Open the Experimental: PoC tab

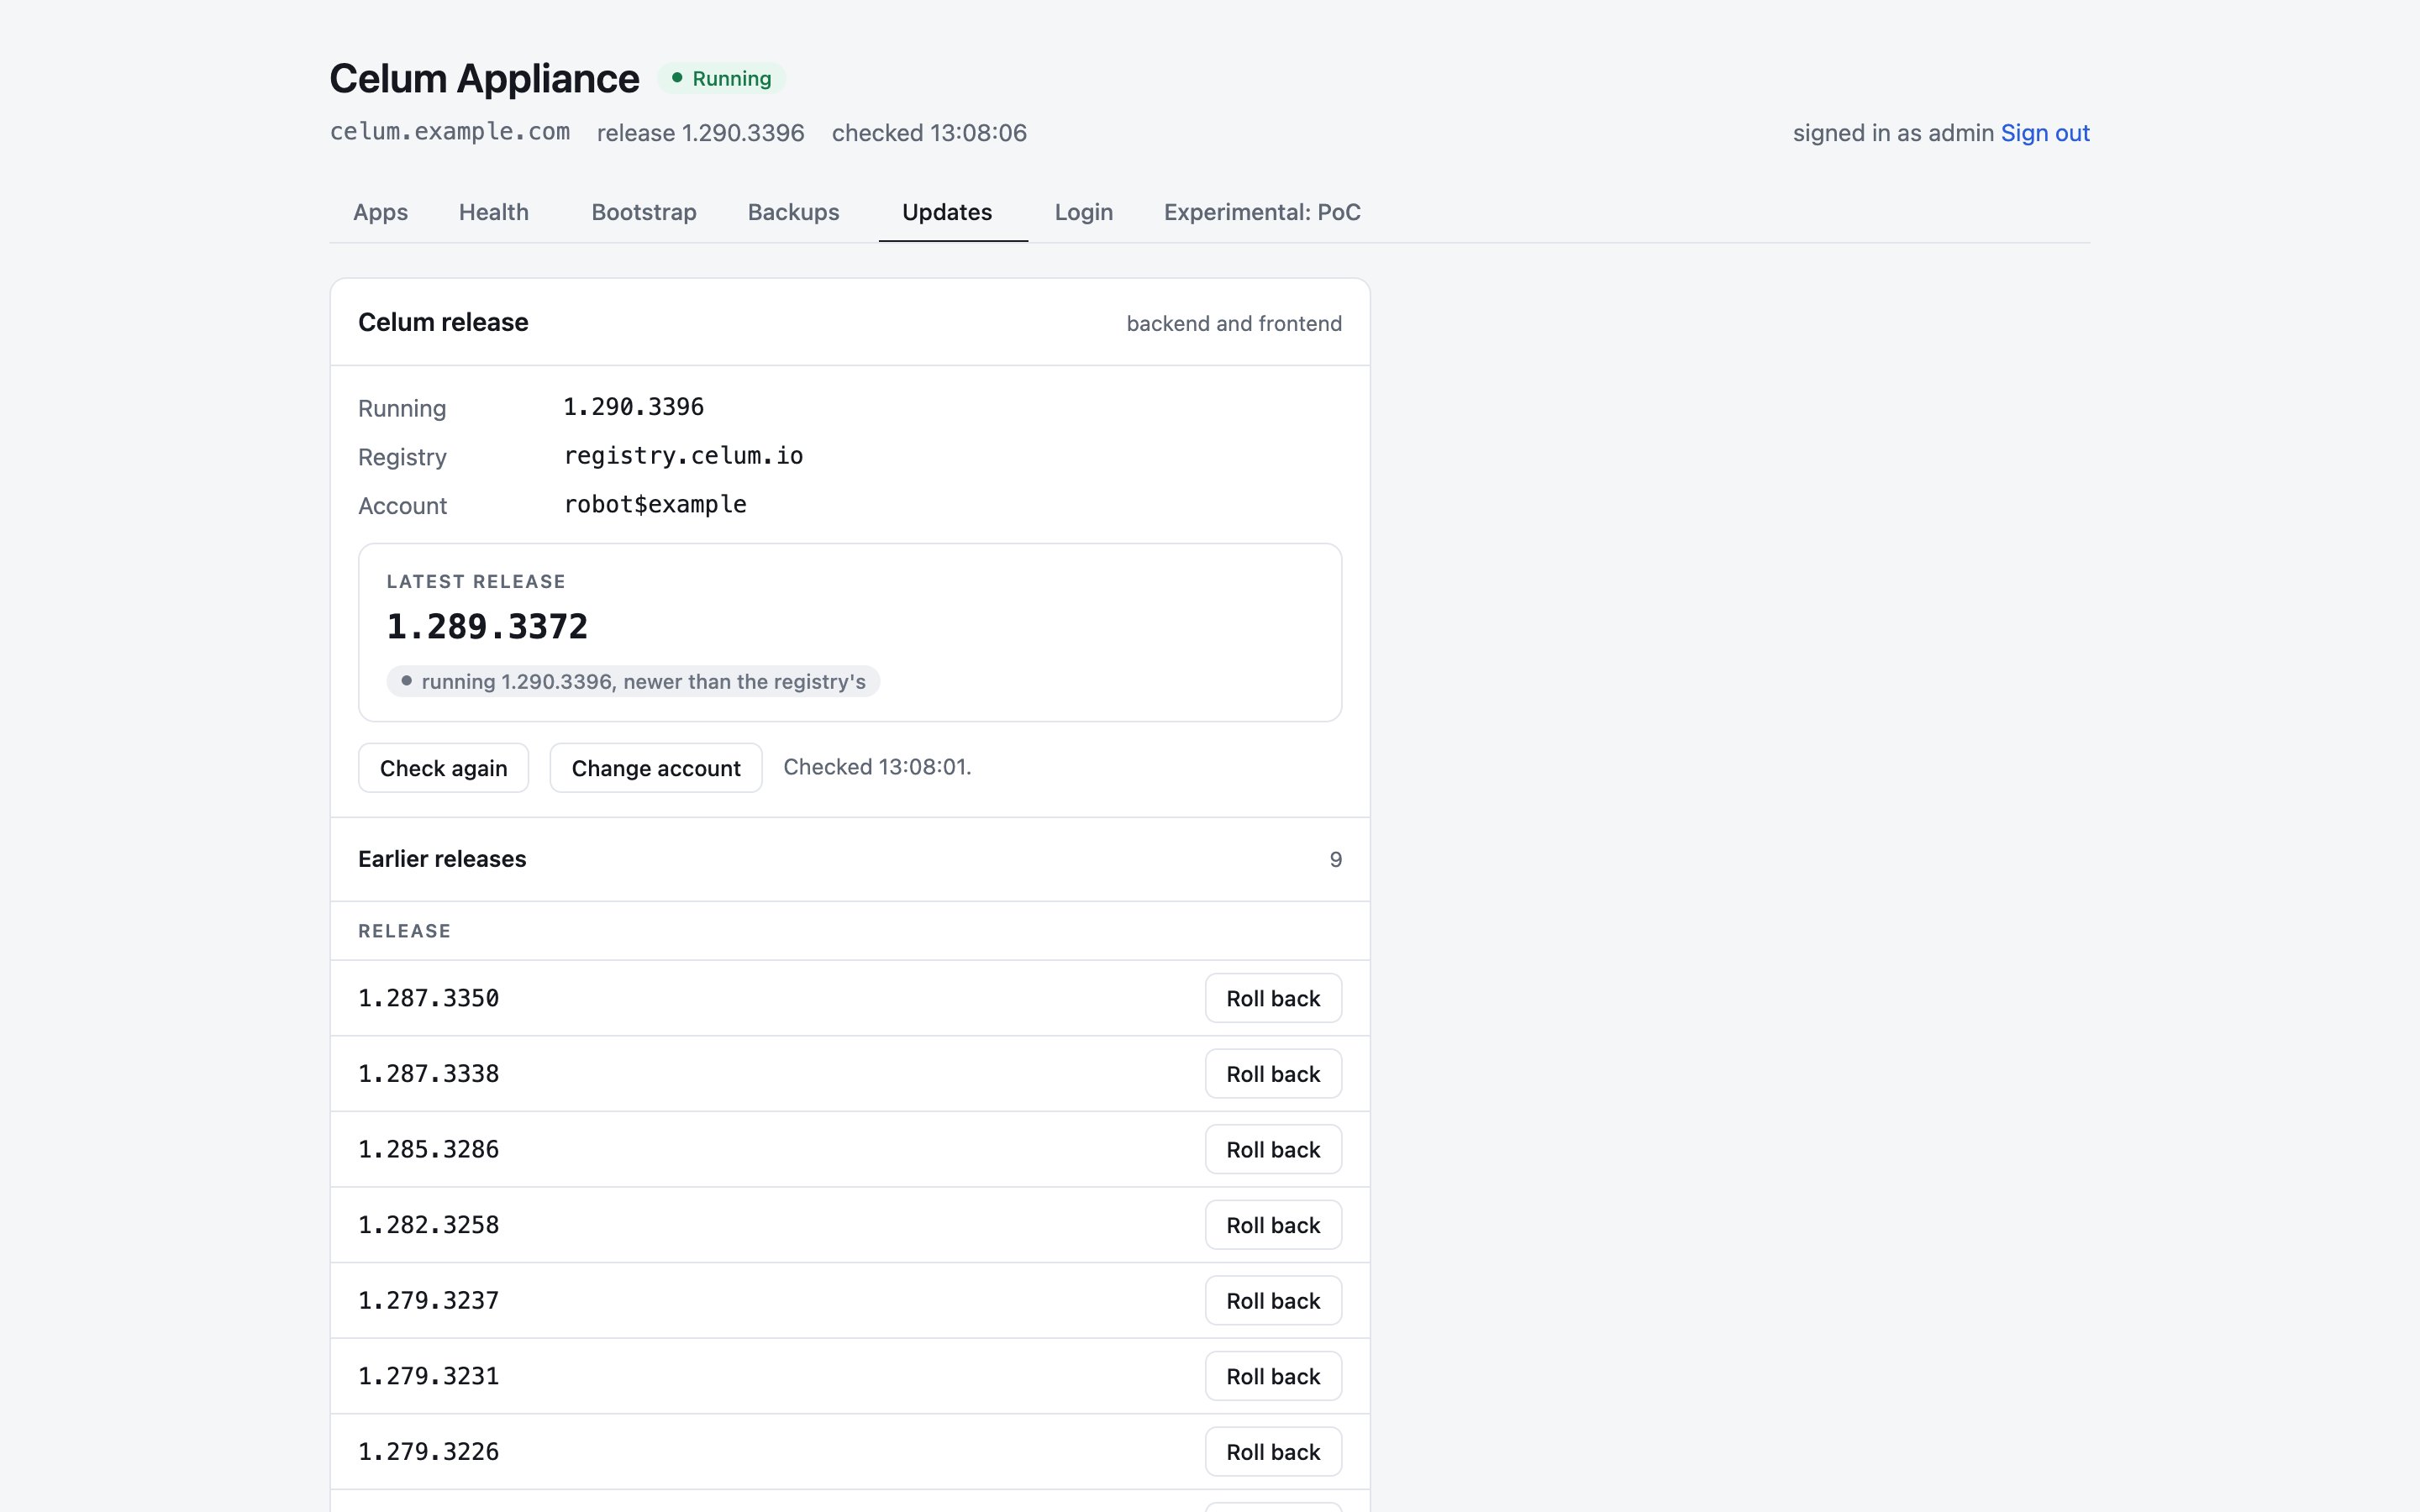[x=1261, y=212]
